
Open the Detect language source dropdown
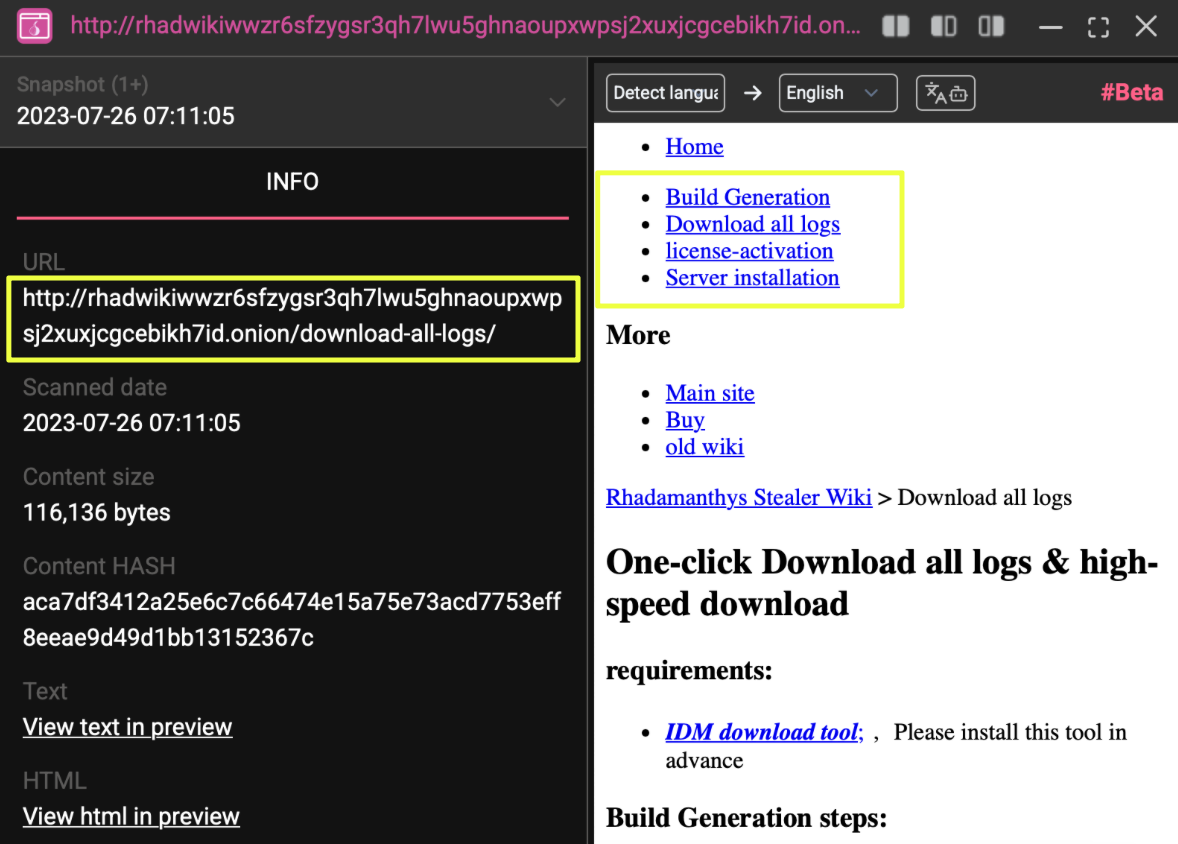665,93
